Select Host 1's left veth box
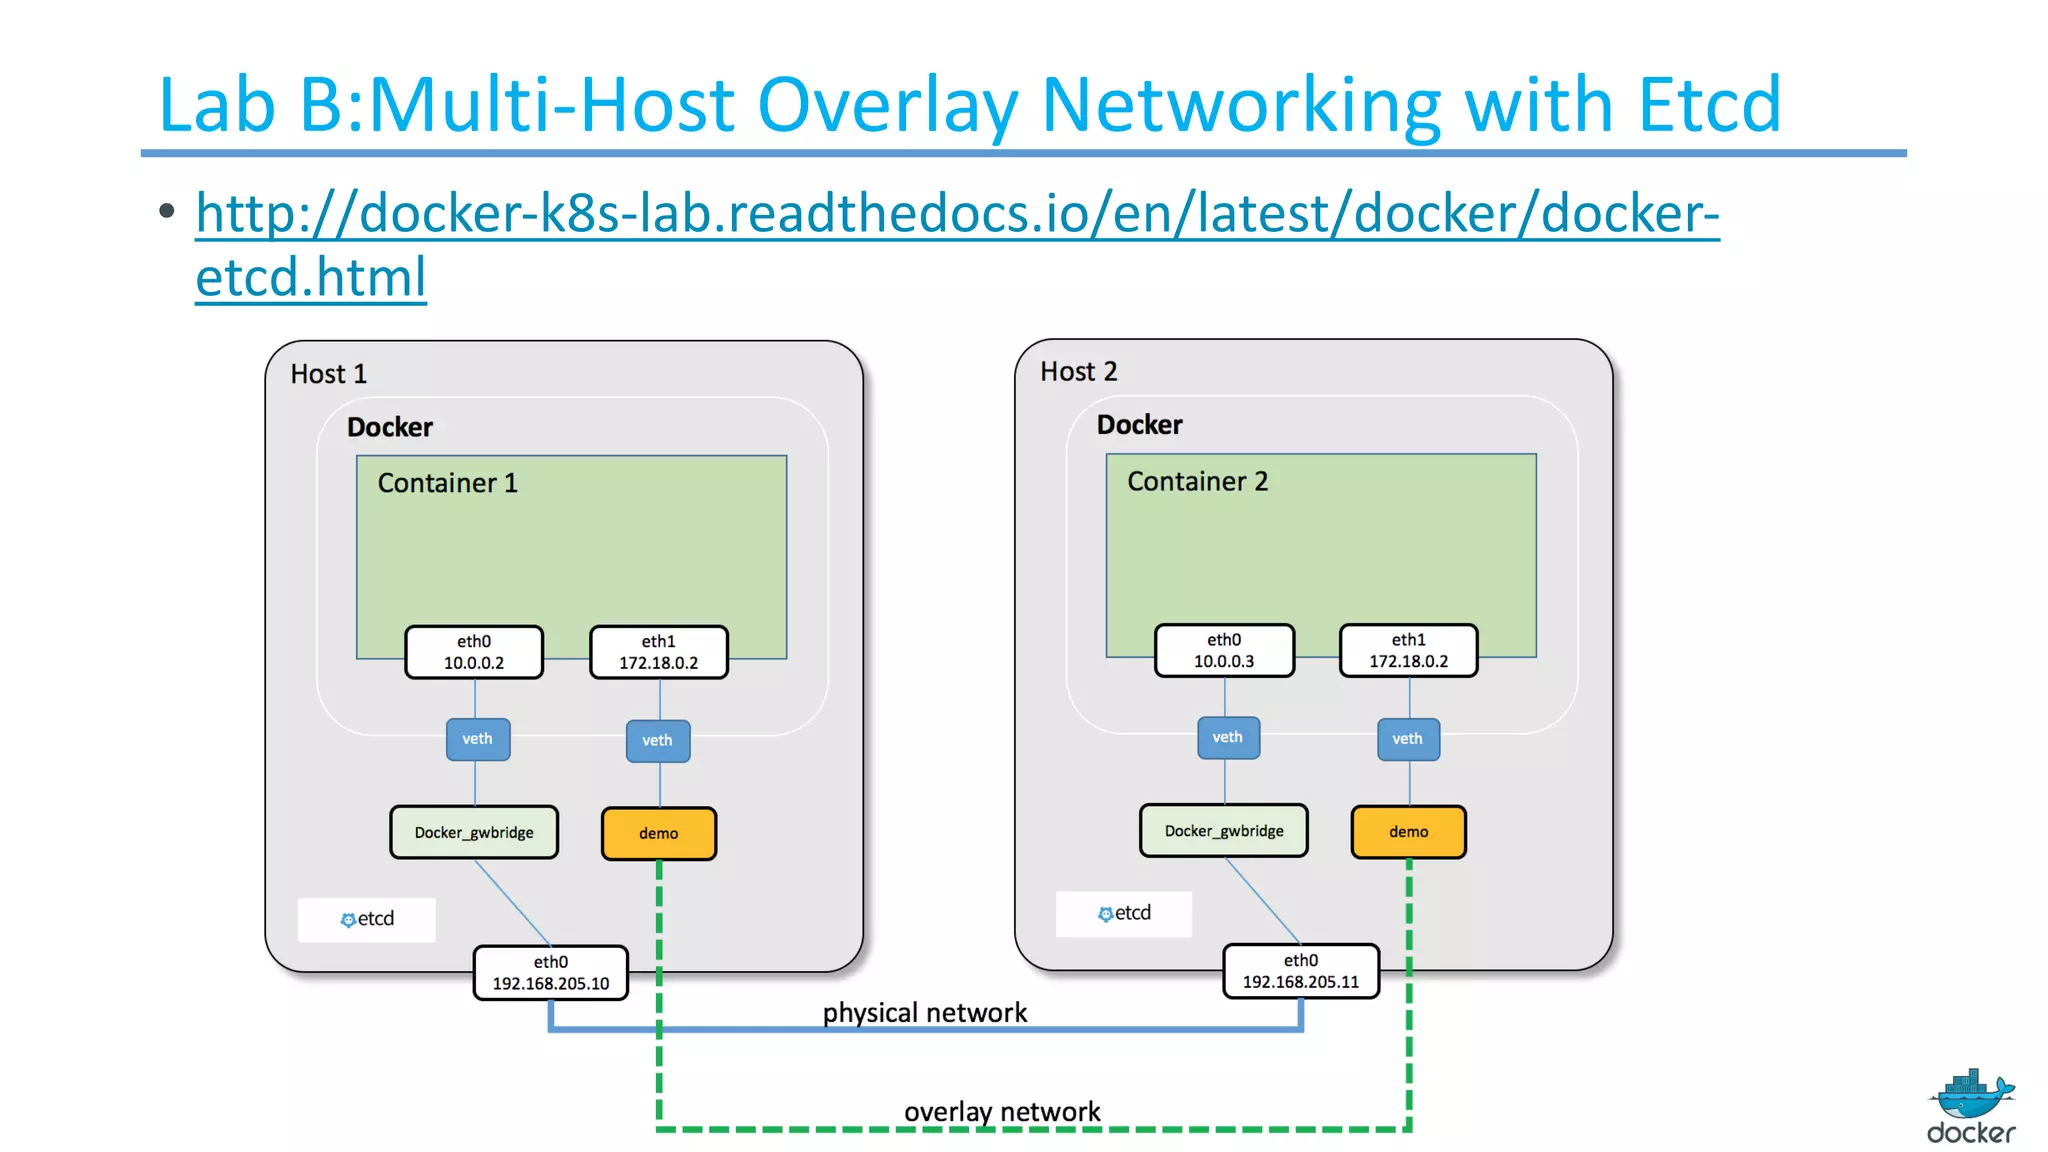 [x=477, y=739]
